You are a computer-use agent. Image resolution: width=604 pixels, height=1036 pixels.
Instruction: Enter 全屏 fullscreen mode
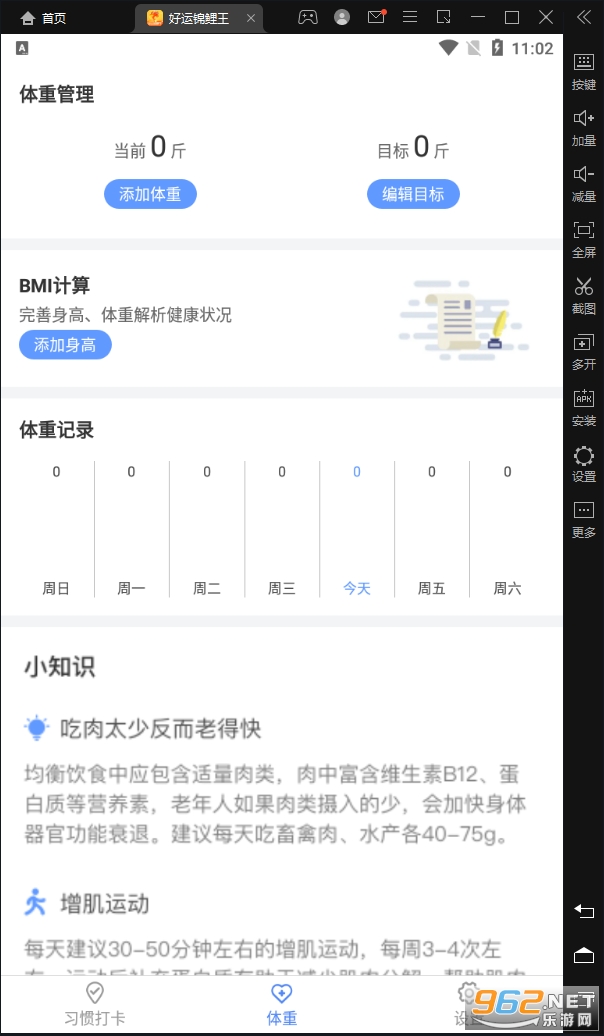584,240
